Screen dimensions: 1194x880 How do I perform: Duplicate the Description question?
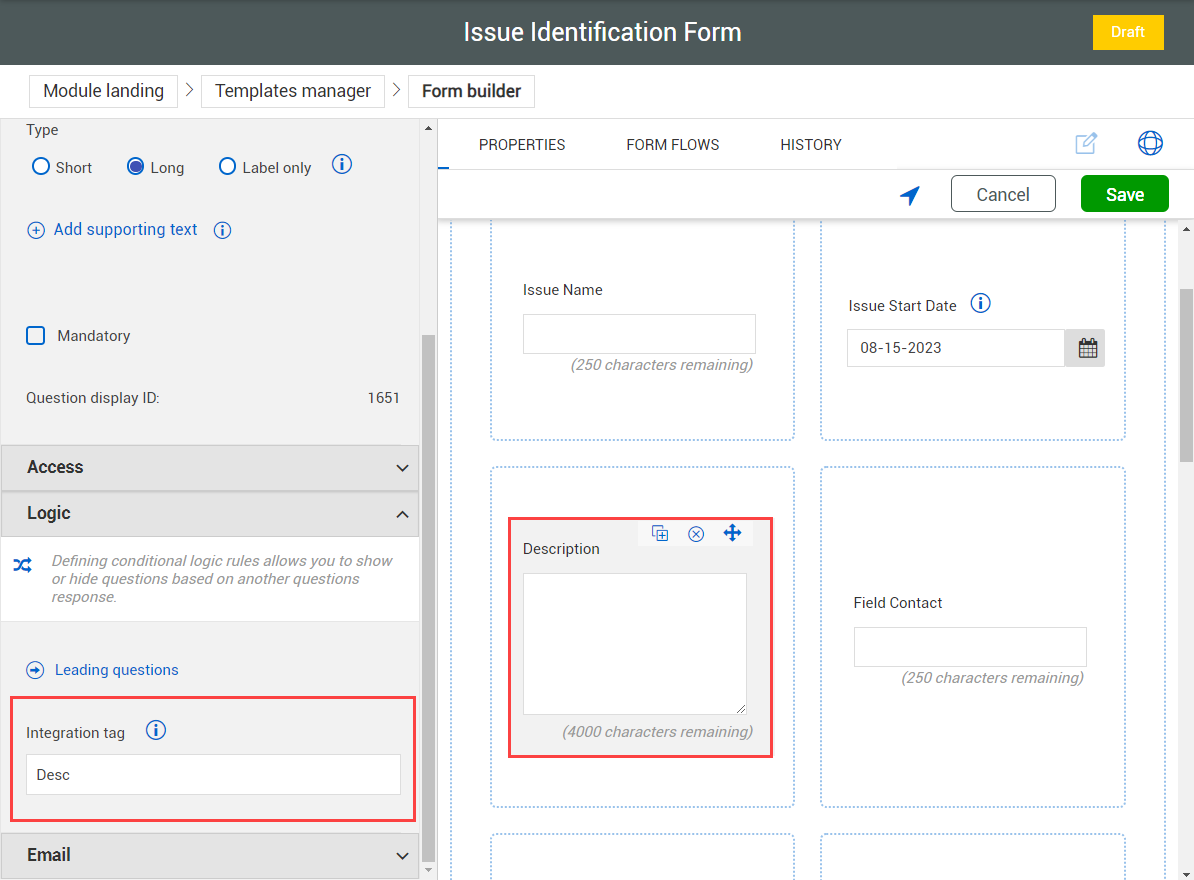click(x=659, y=533)
